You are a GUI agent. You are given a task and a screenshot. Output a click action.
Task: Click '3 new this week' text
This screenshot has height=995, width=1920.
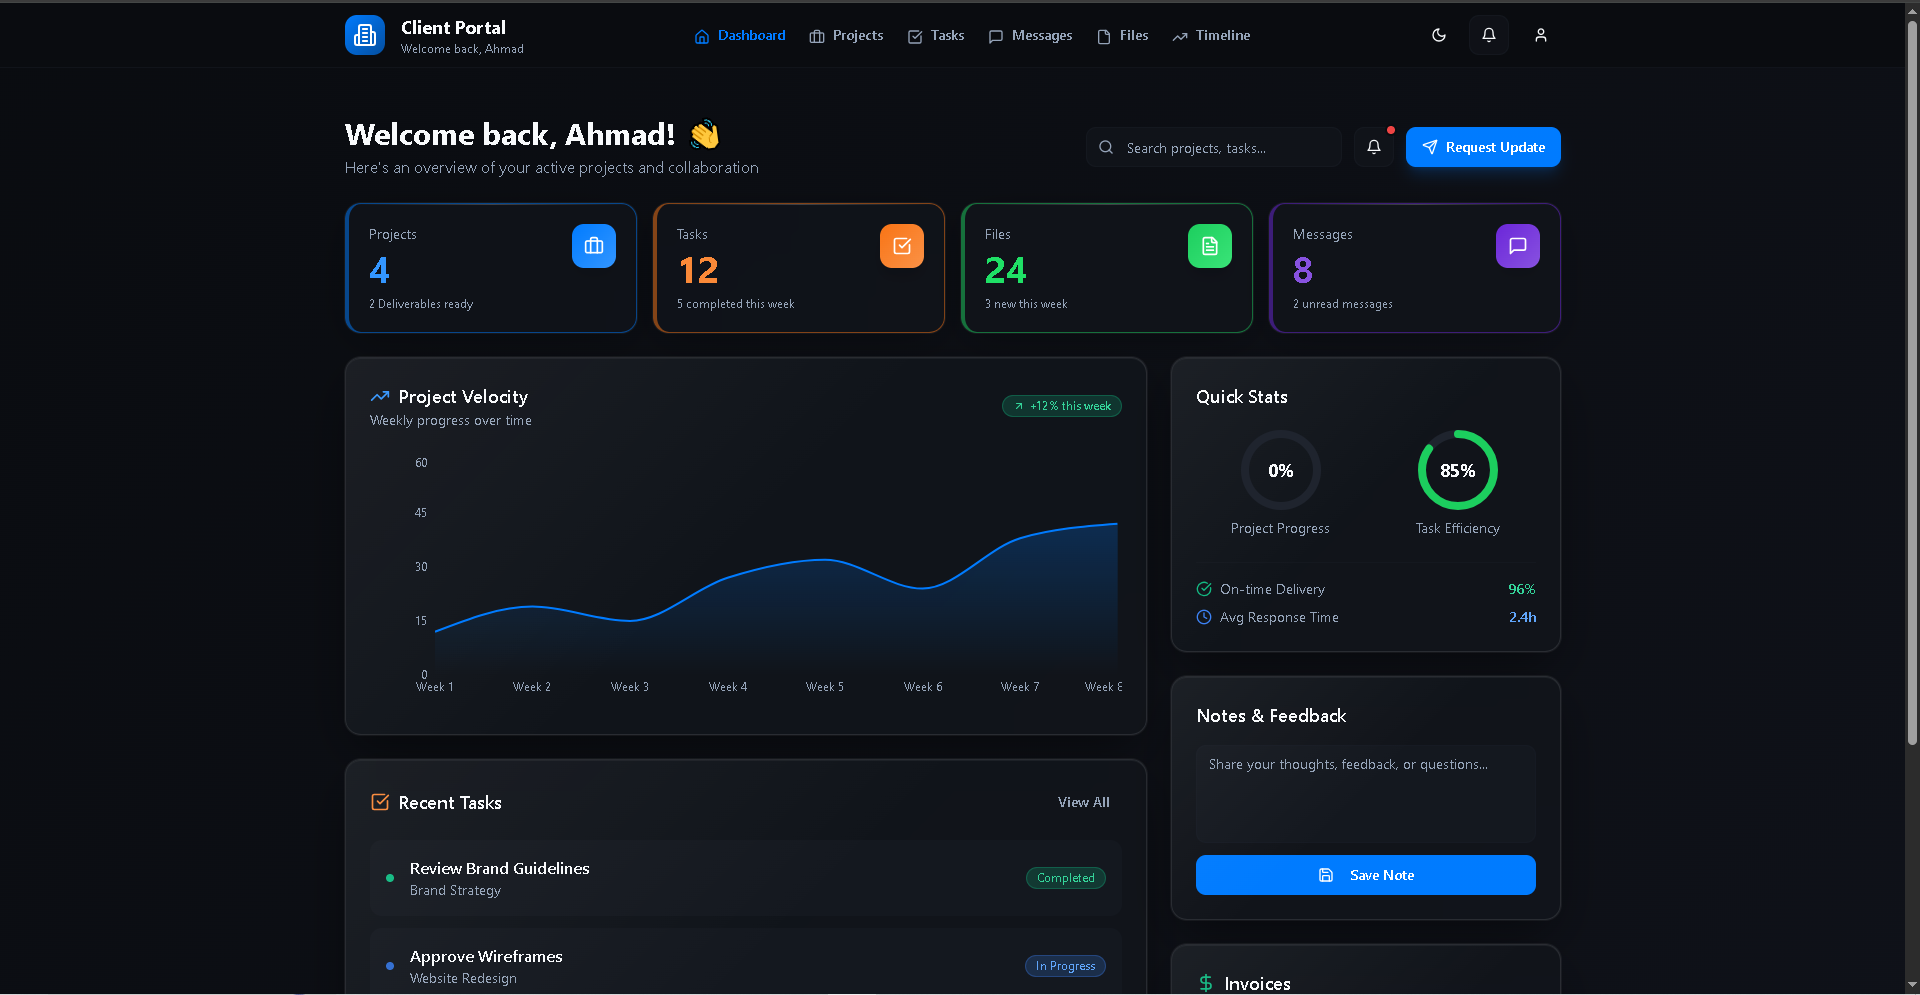click(x=1026, y=304)
